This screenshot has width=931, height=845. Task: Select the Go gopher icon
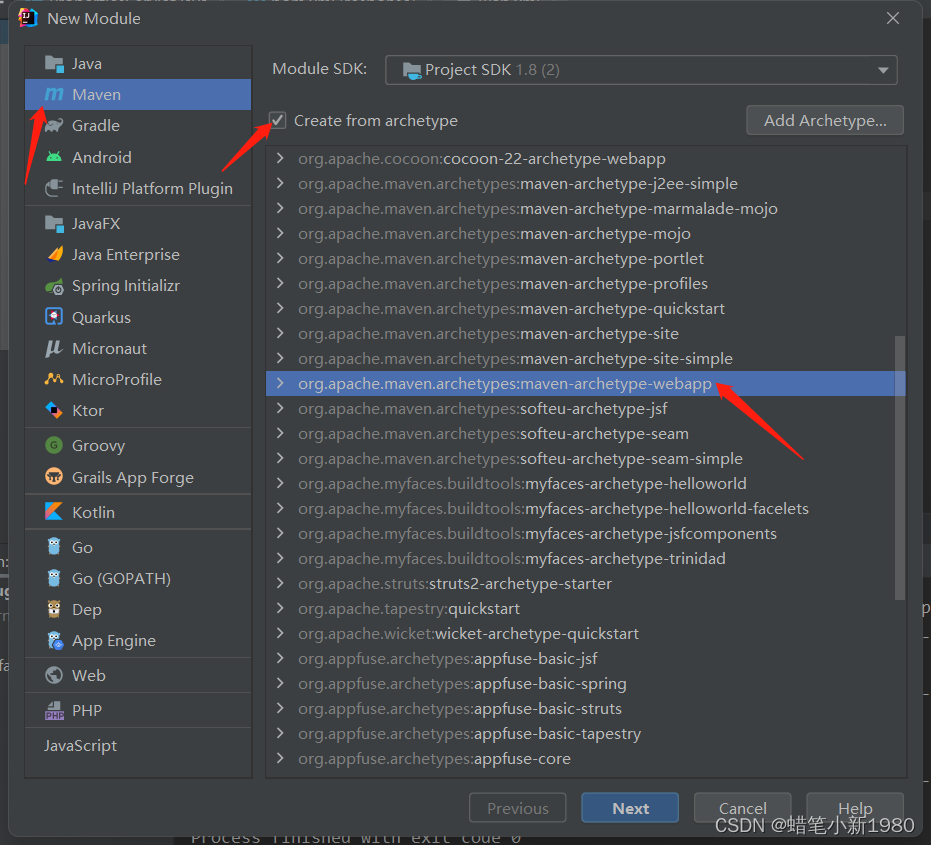[x=54, y=546]
